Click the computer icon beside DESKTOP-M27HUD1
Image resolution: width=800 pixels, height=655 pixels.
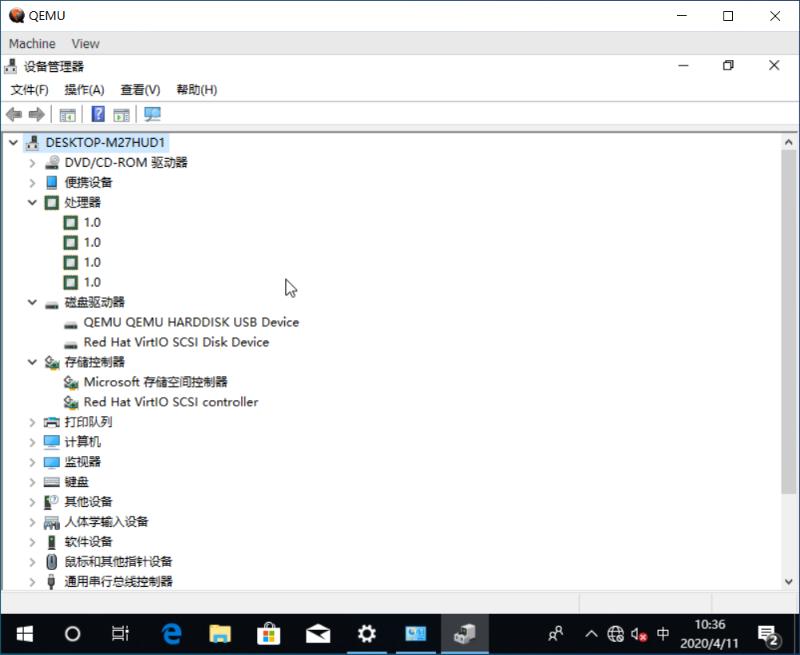30,142
